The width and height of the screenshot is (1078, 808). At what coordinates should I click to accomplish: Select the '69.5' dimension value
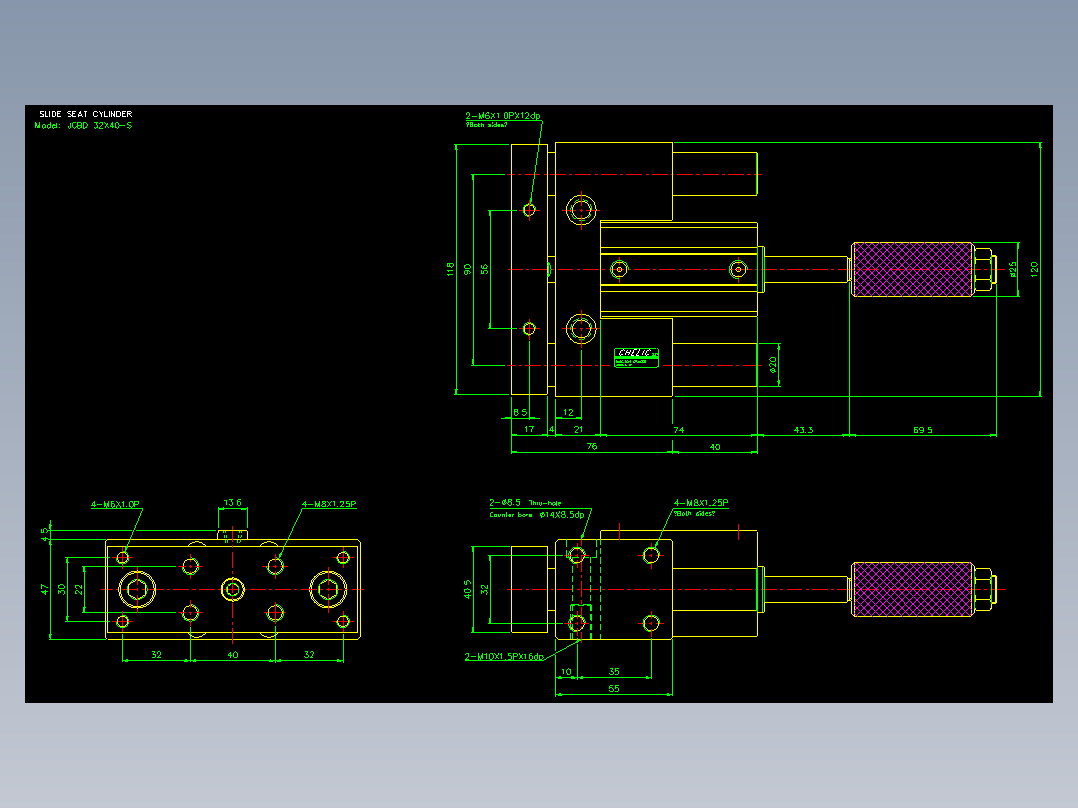point(923,430)
